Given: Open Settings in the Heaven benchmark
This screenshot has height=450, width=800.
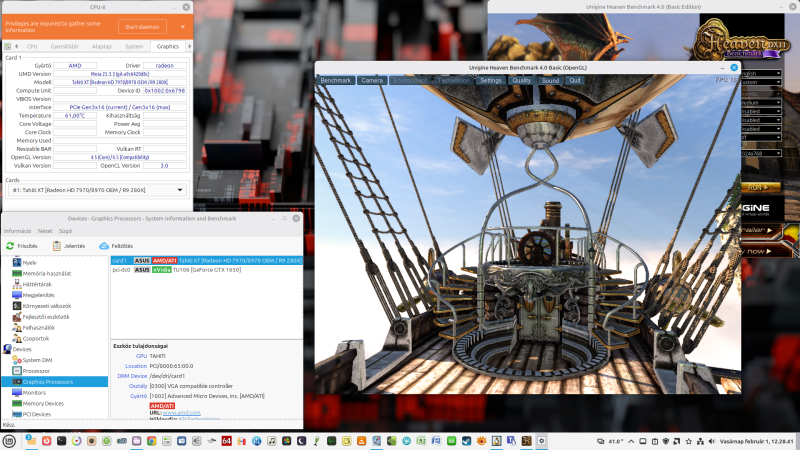Looking at the screenshot, I should pos(491,81).
